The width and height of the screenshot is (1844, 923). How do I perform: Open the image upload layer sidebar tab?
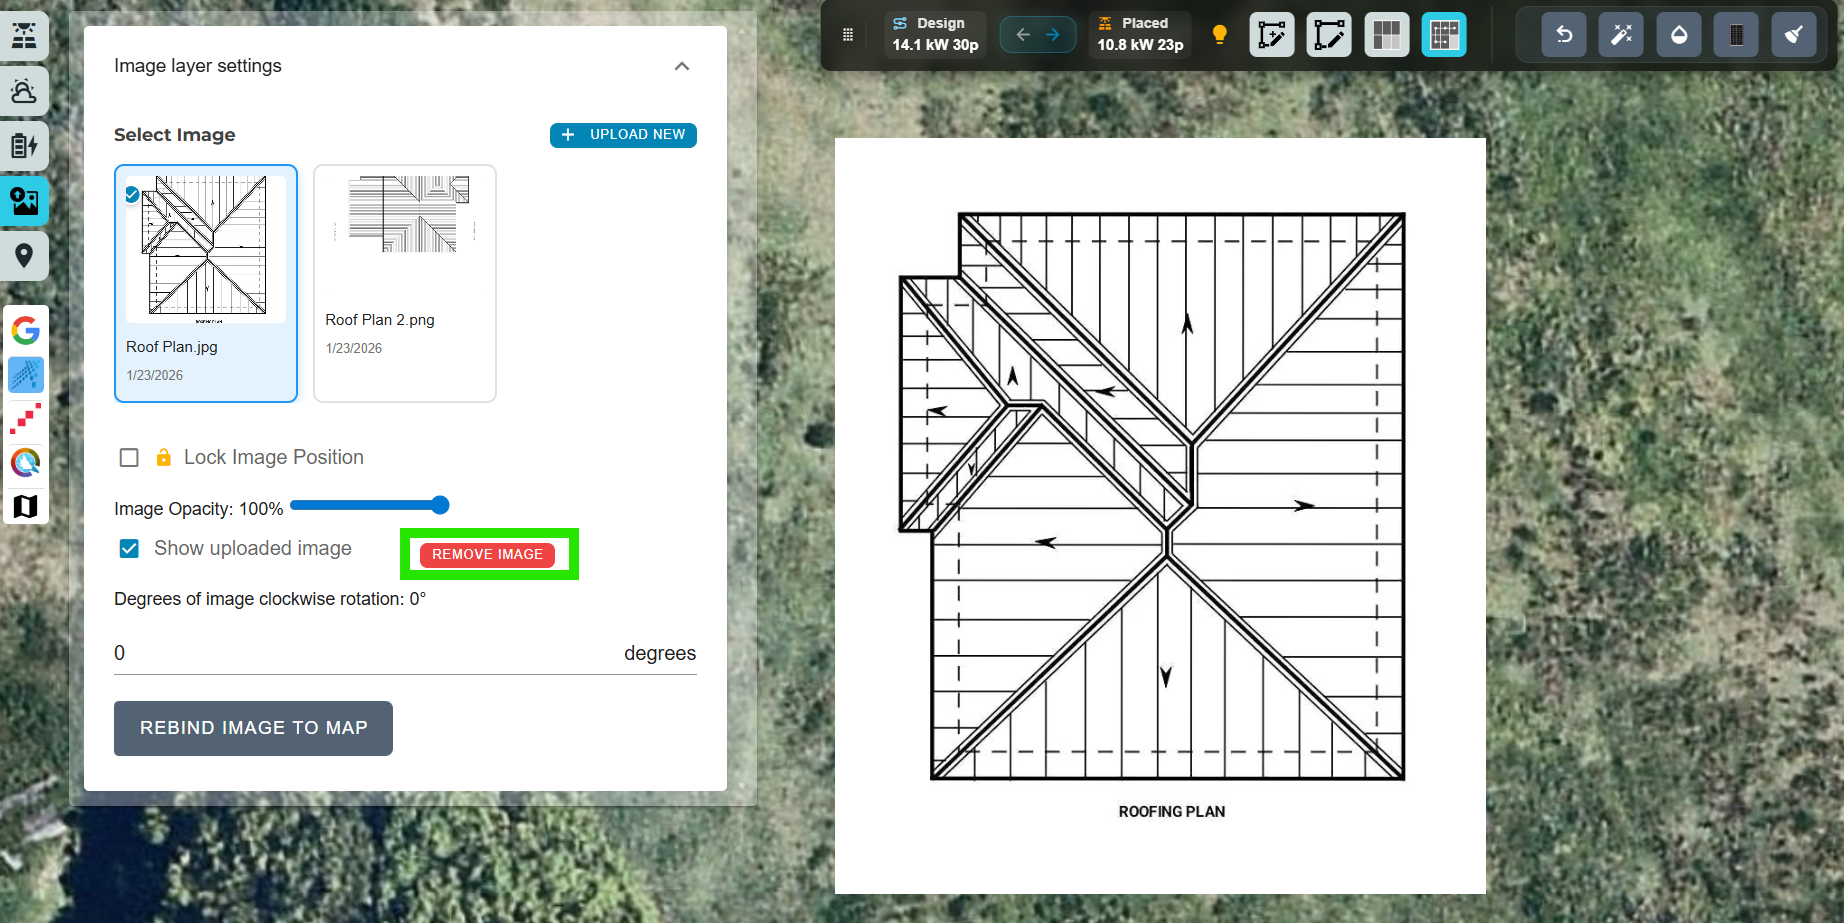(24, 201)
